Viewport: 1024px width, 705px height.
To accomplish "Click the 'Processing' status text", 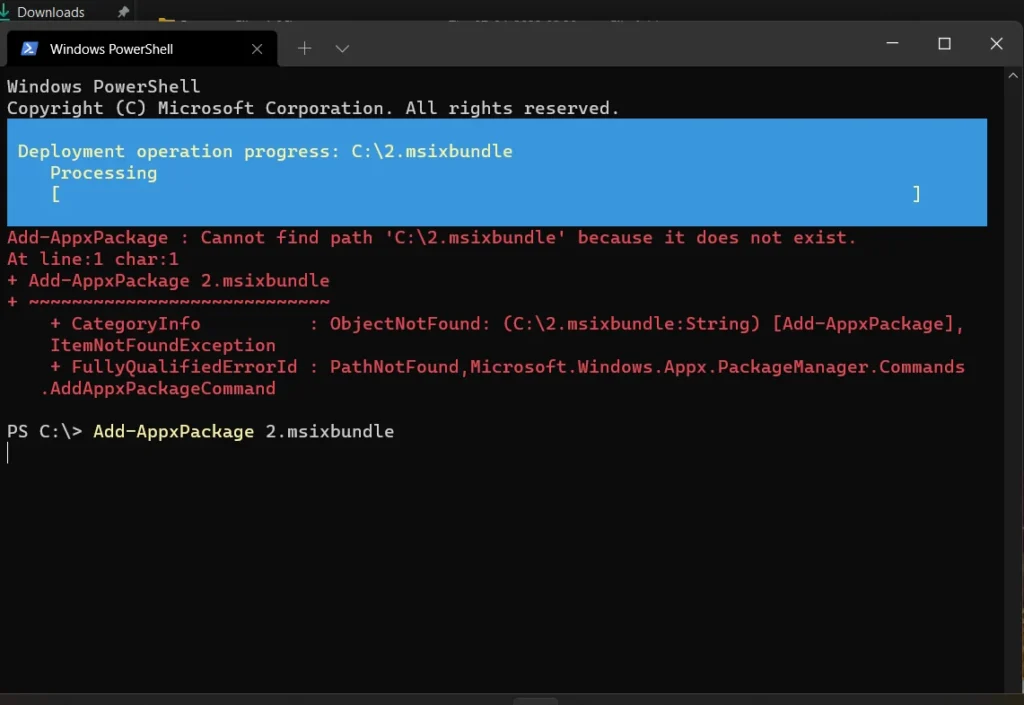I will pyautogui.click(x=104, y=173).
